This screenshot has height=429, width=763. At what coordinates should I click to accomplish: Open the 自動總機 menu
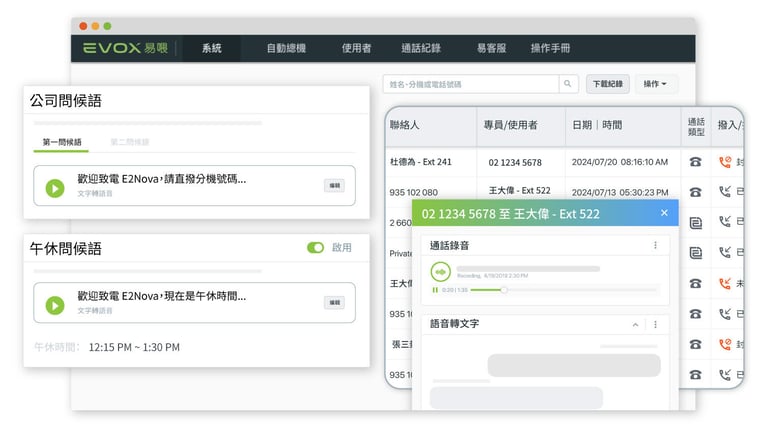click(x=286, y=48)
